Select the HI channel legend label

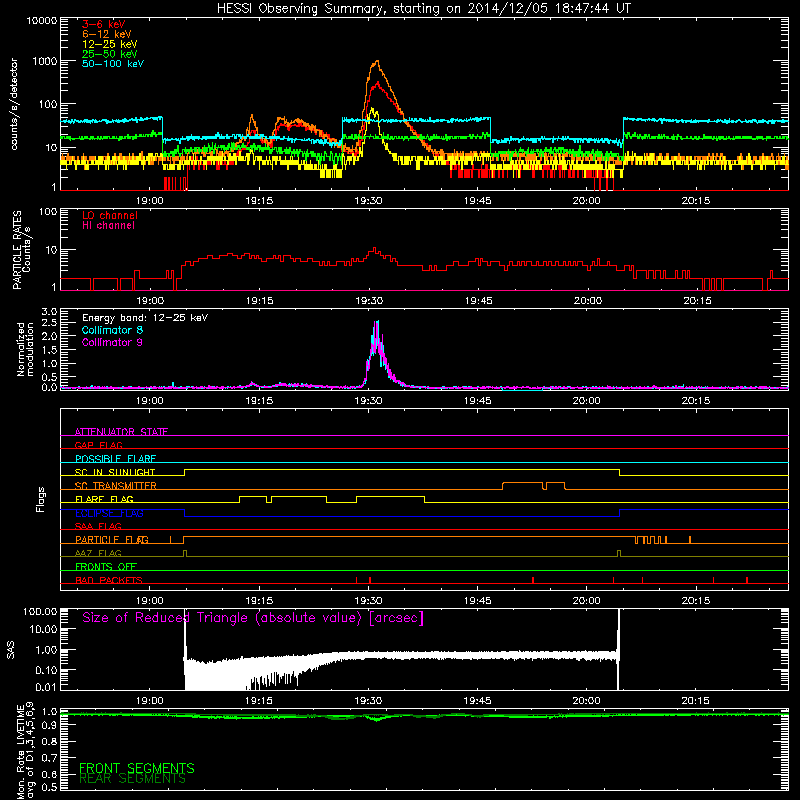click(x=108, y=226)
